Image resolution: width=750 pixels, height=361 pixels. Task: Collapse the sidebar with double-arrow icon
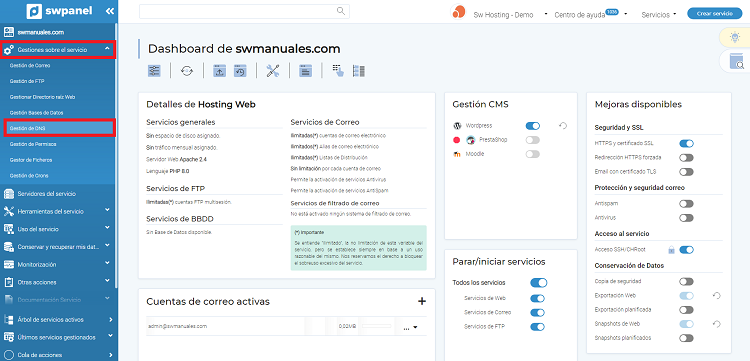pos(110,11)
